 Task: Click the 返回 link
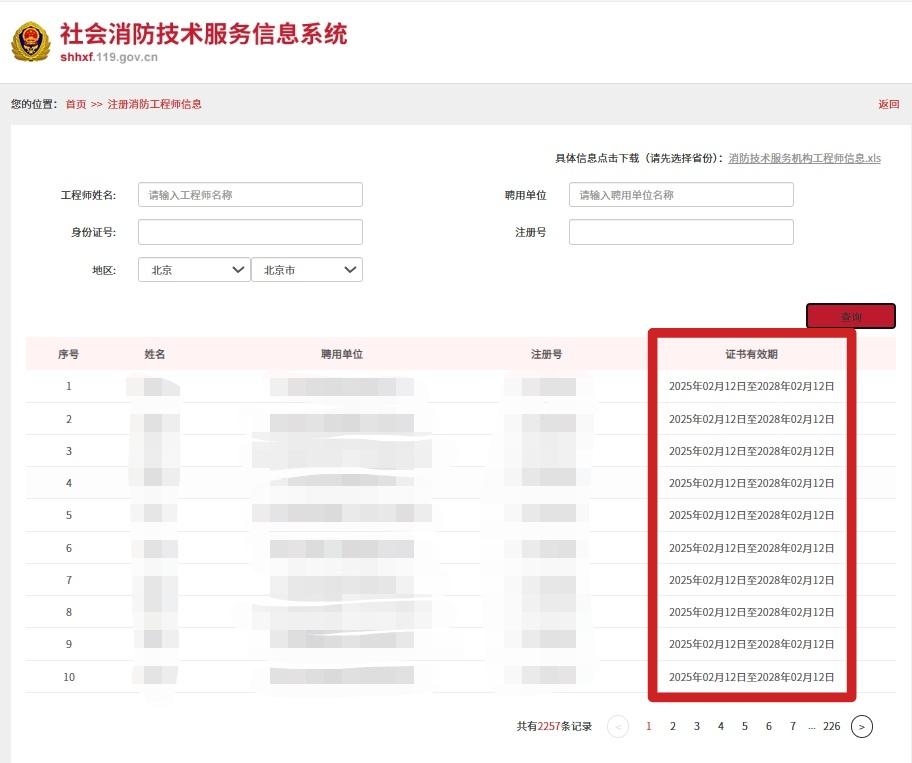click(x=889, y=104)
